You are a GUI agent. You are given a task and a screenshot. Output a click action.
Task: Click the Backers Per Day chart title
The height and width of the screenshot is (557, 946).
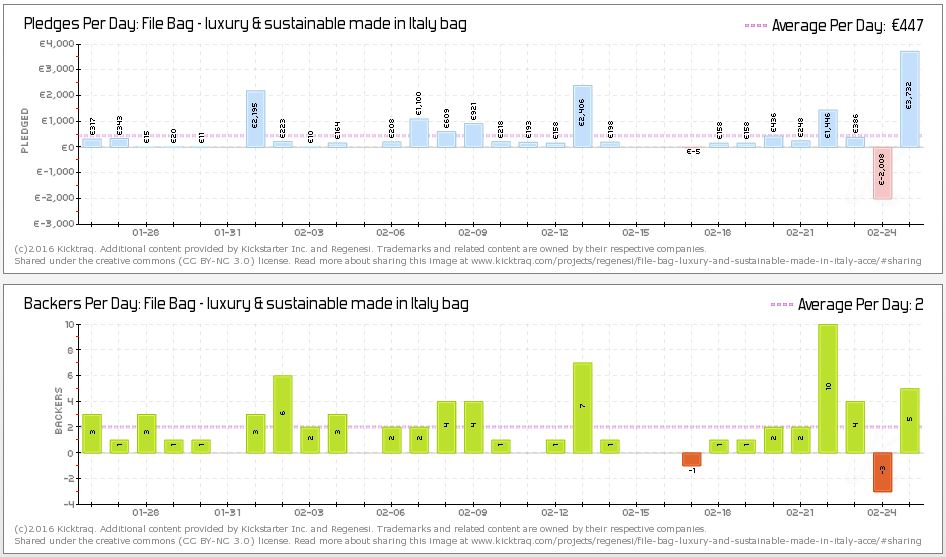click(246, 304)
